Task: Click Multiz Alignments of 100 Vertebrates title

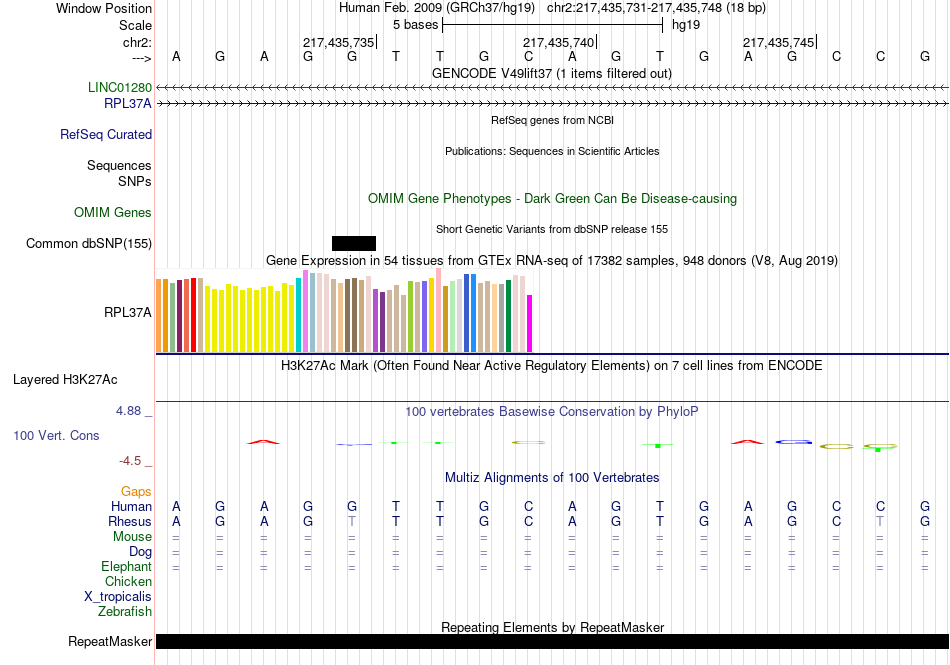Action: point(552,477)
